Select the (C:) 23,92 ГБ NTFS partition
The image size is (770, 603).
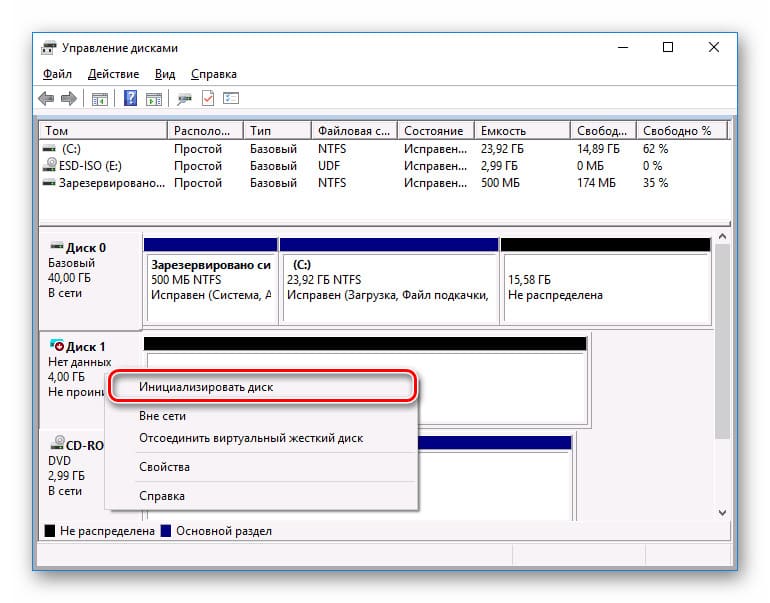click(x=389, y=281)
